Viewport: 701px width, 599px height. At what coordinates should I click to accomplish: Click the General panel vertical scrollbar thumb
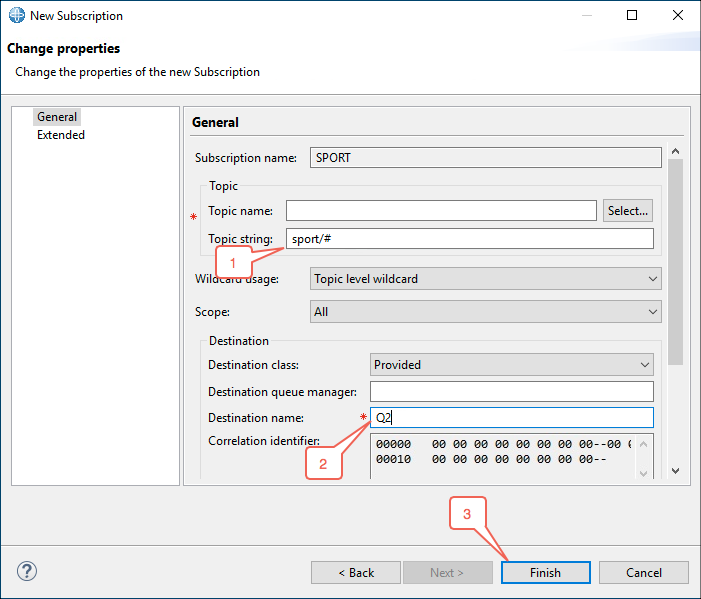676,262
